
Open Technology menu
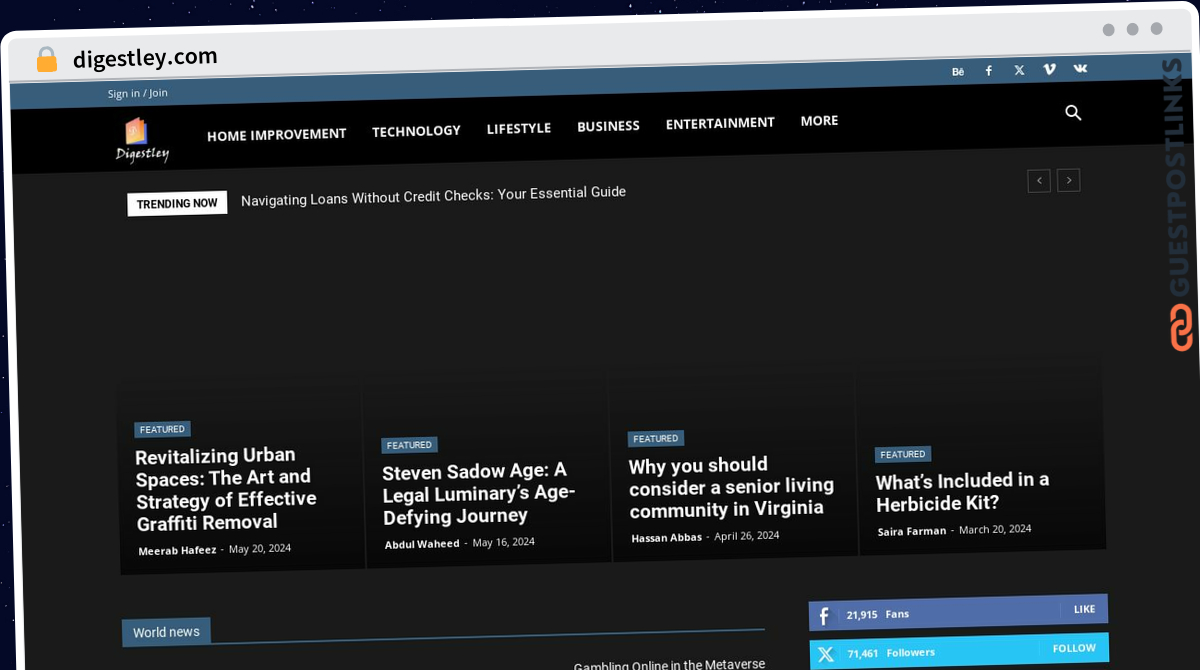pyautogui.click(x=416, y=131)
